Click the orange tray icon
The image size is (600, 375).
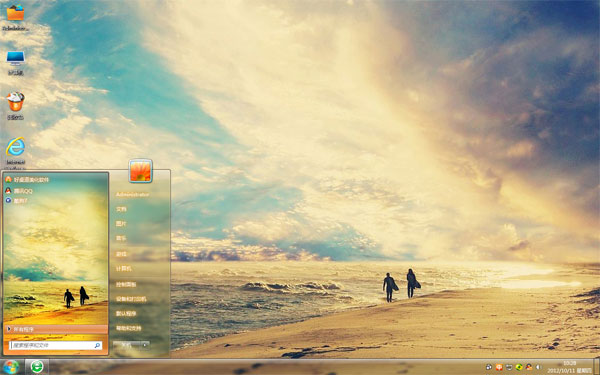(x=499, y=367)
